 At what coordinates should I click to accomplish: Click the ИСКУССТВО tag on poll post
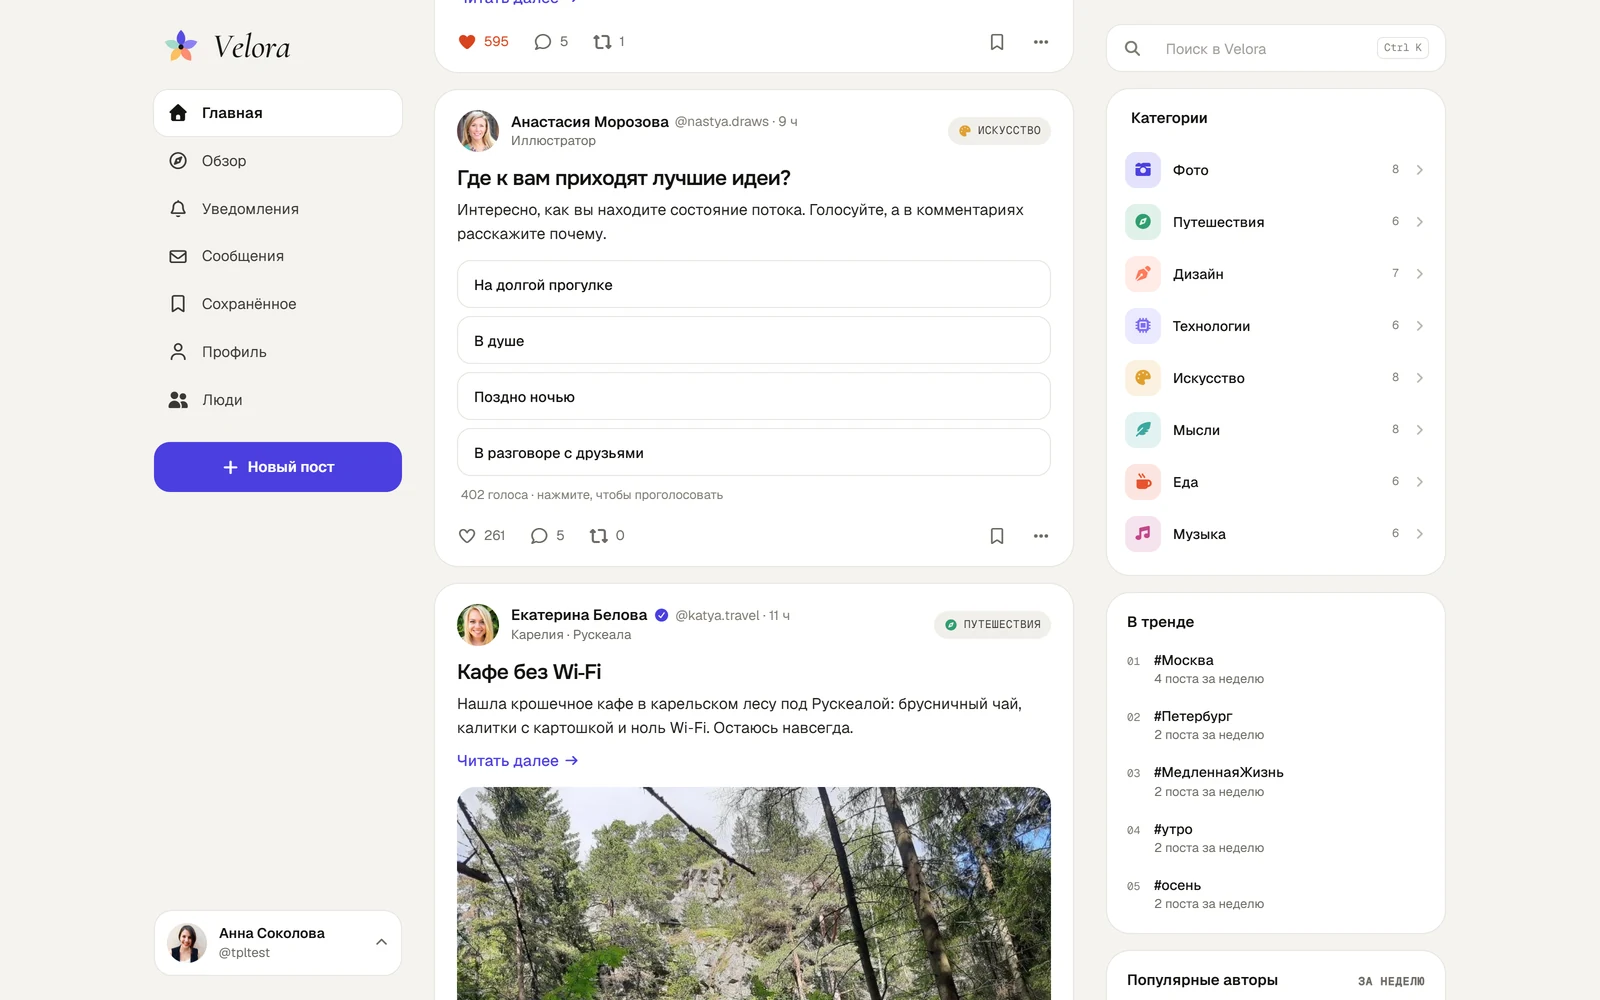pos(999,131)
